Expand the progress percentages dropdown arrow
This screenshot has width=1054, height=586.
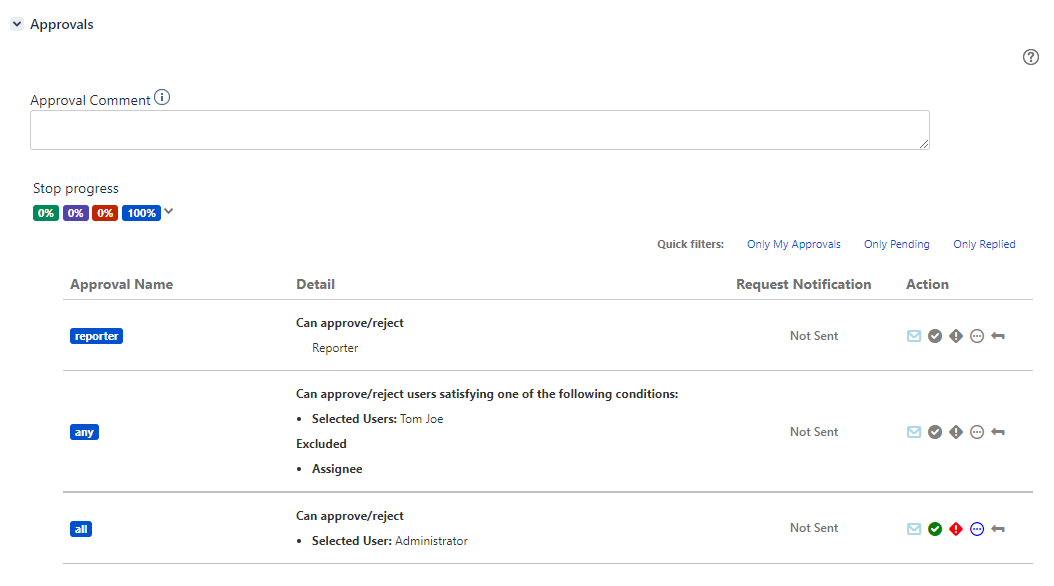169,212
